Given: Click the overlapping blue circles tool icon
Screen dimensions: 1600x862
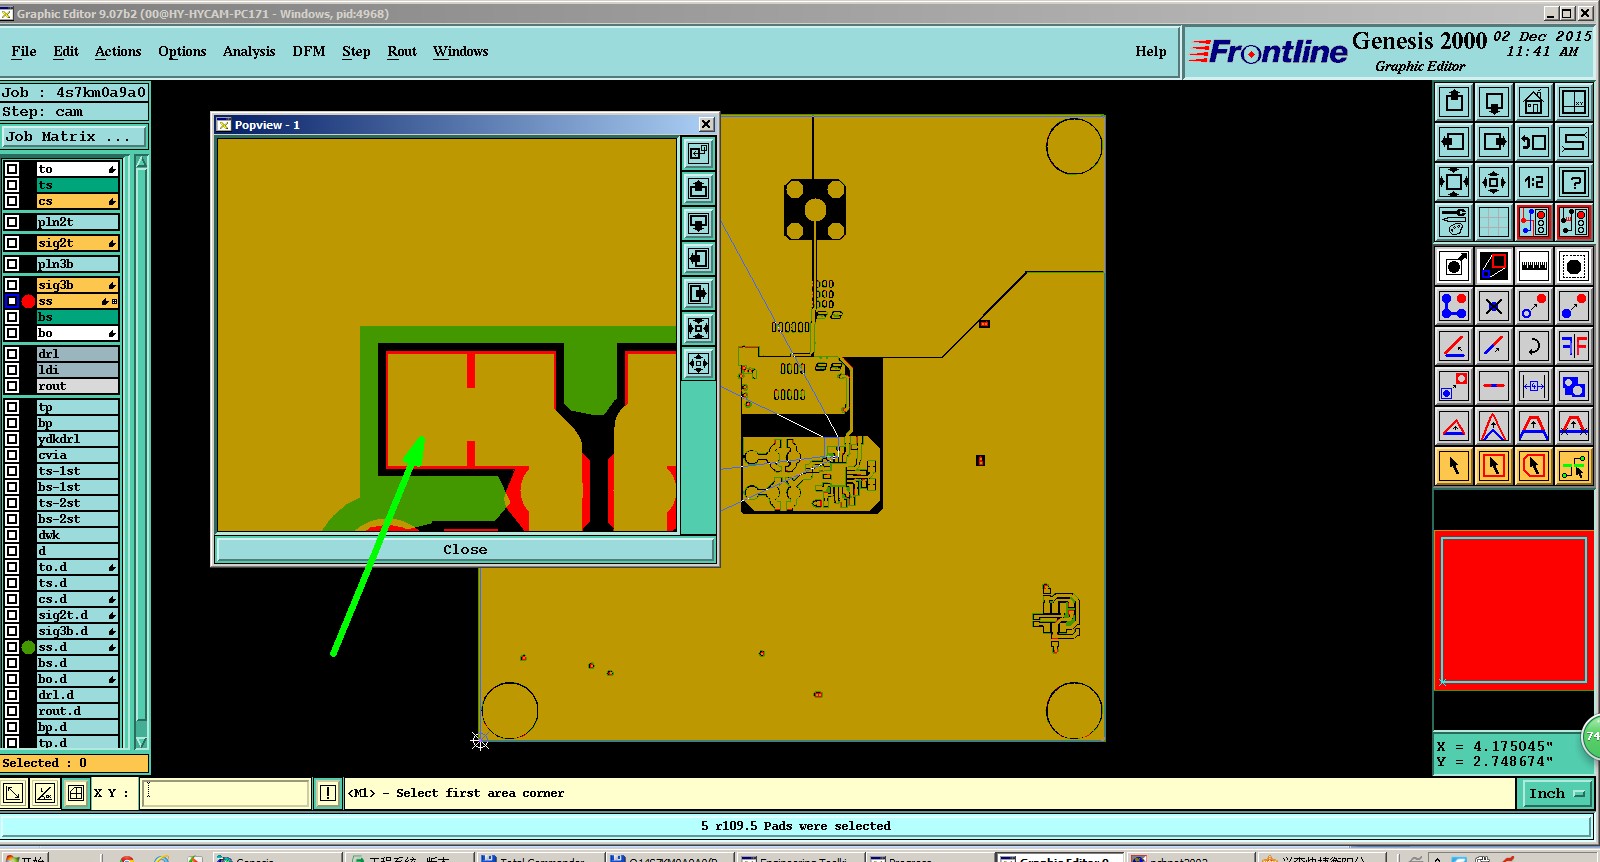Looking at the screenshot, I should point(1574,386).
